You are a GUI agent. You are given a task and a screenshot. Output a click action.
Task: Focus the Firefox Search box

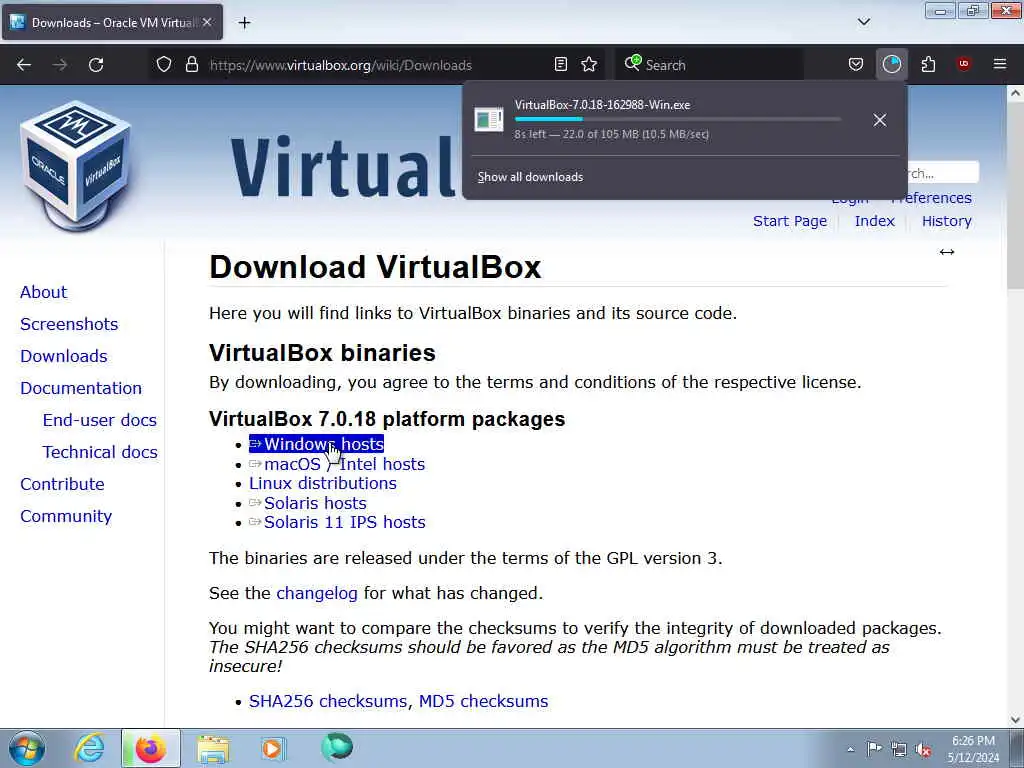[709, 65]
